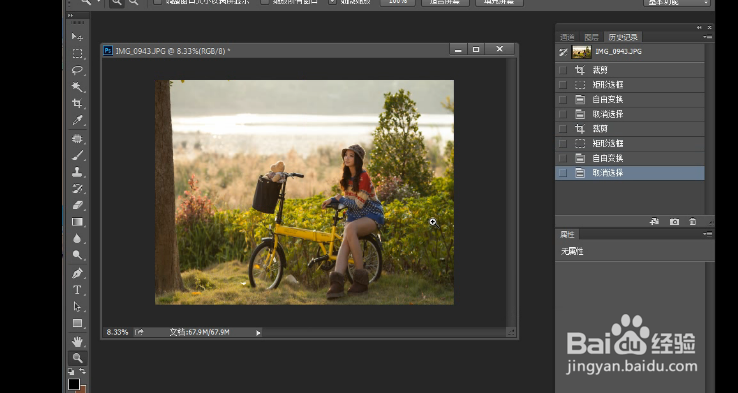This screenshot has width=738, height=393.
Task: Open the Properties panel flyout menu
Action: pyautogui.click(x=707, y=234)
